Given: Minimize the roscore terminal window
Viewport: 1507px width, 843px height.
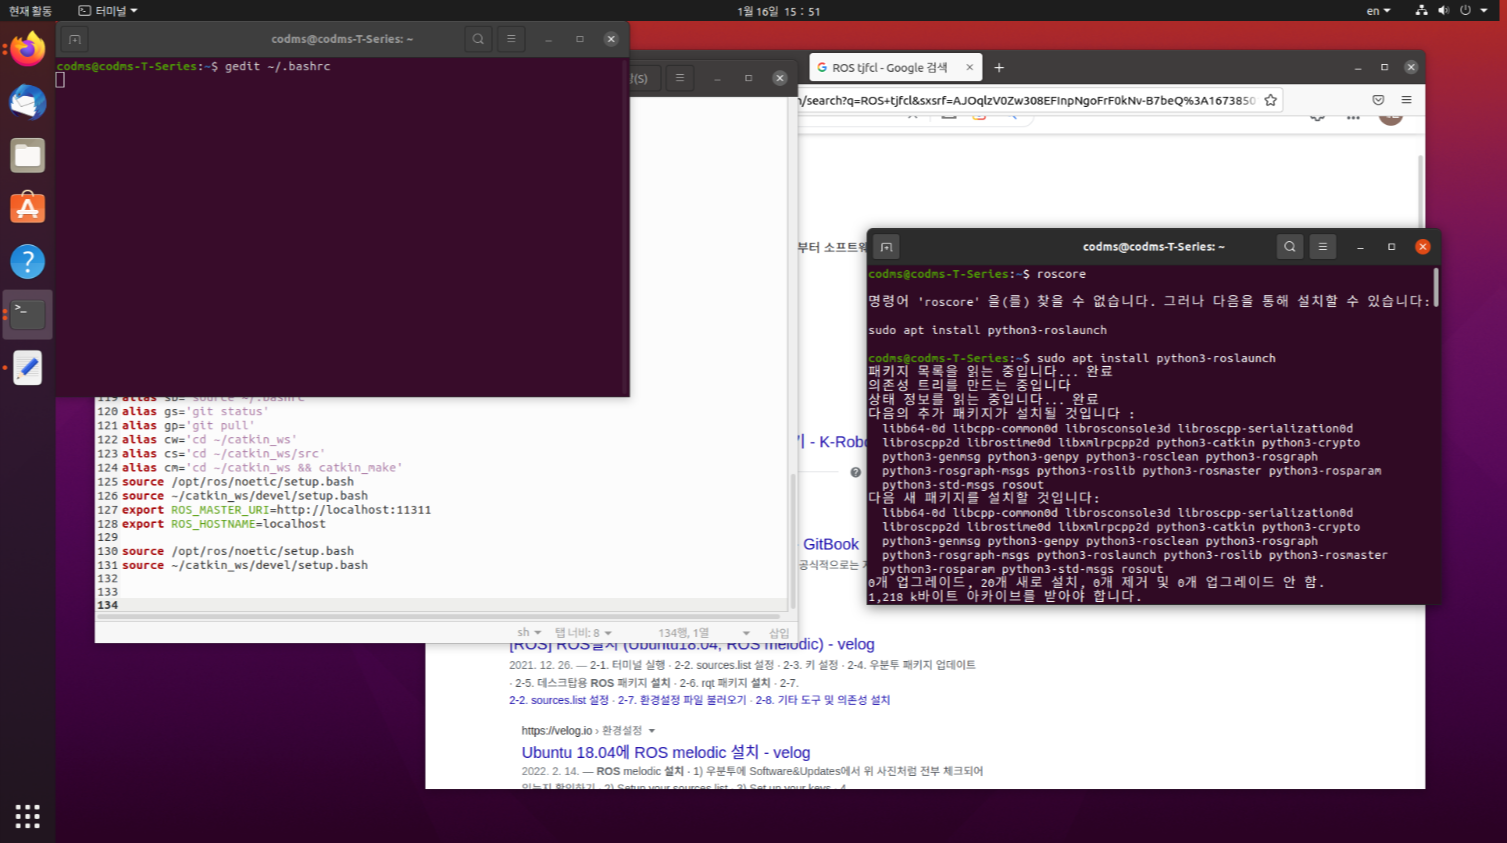Looking at the screenshot, I should pos(1360,247).
